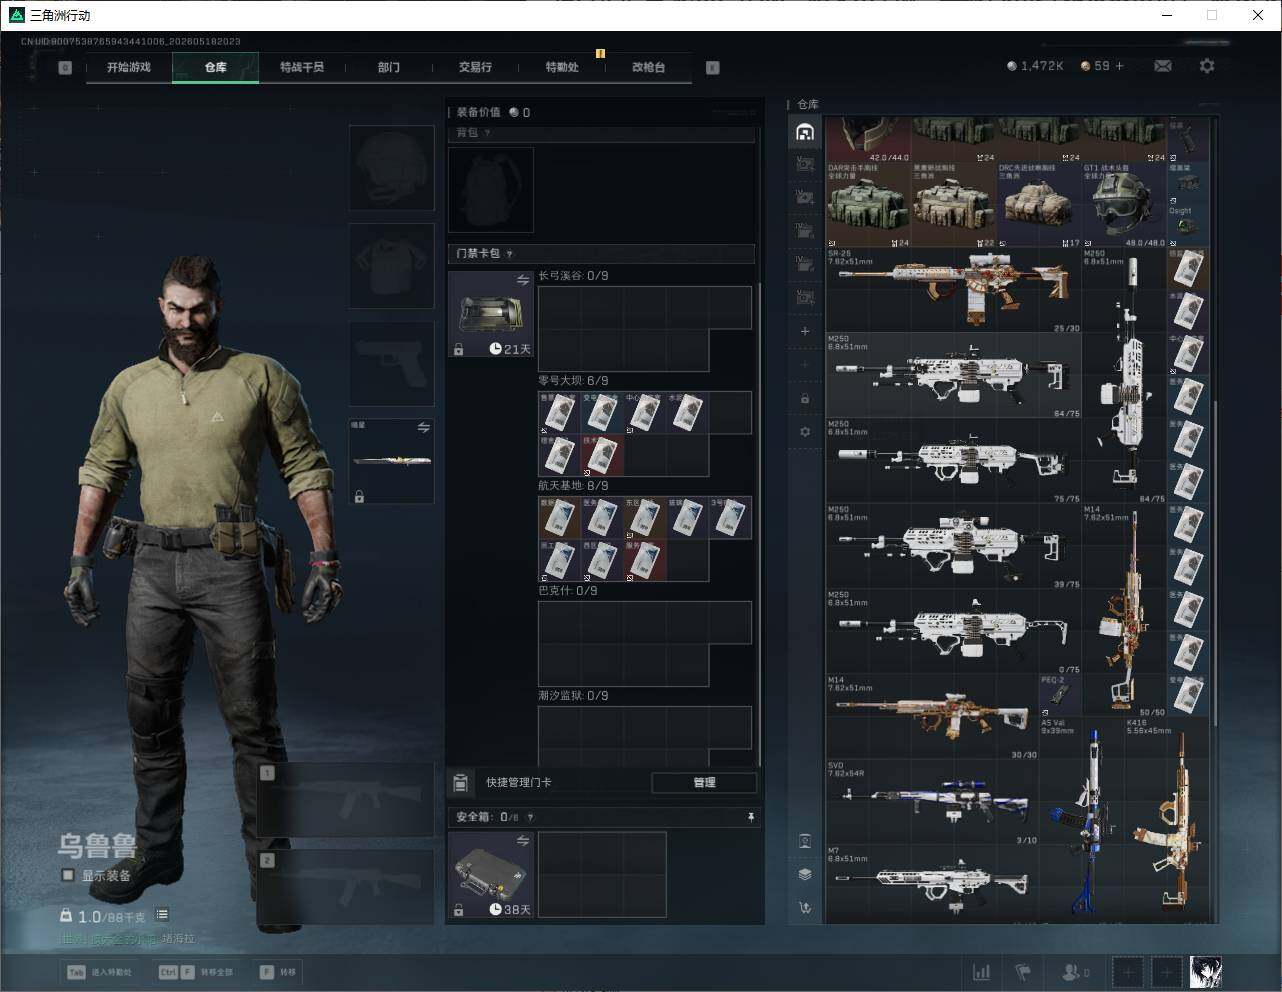Viewport: 1282px width, 992px height.
Task: Select the horizontal M14 with 30/30 ammo
Action: 932,717
